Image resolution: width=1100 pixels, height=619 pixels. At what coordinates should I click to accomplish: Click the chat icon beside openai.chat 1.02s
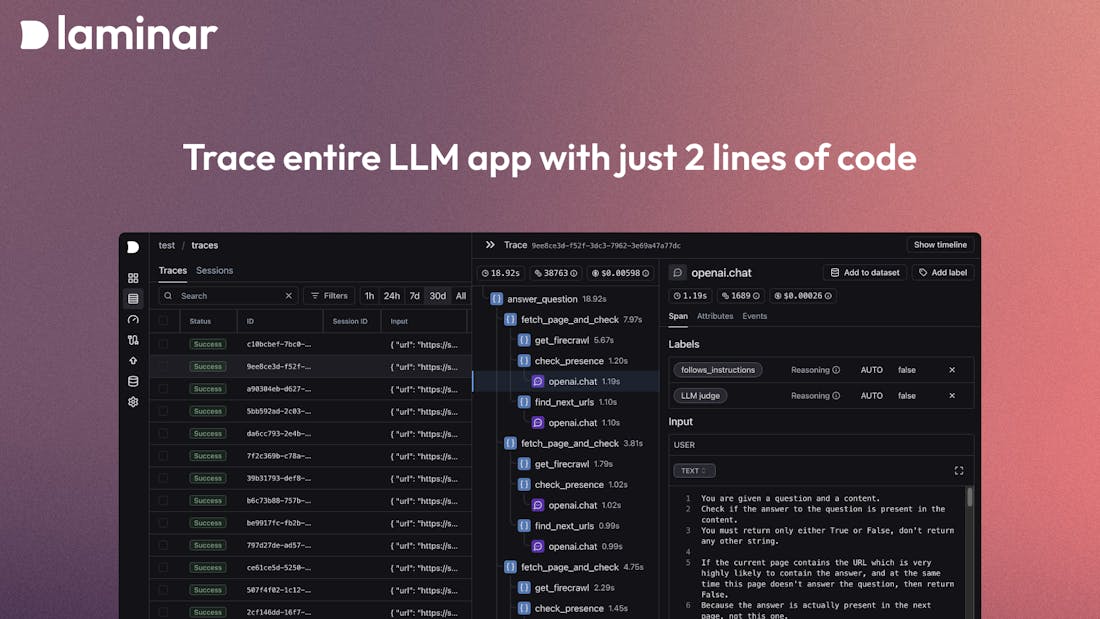(537, 505)
